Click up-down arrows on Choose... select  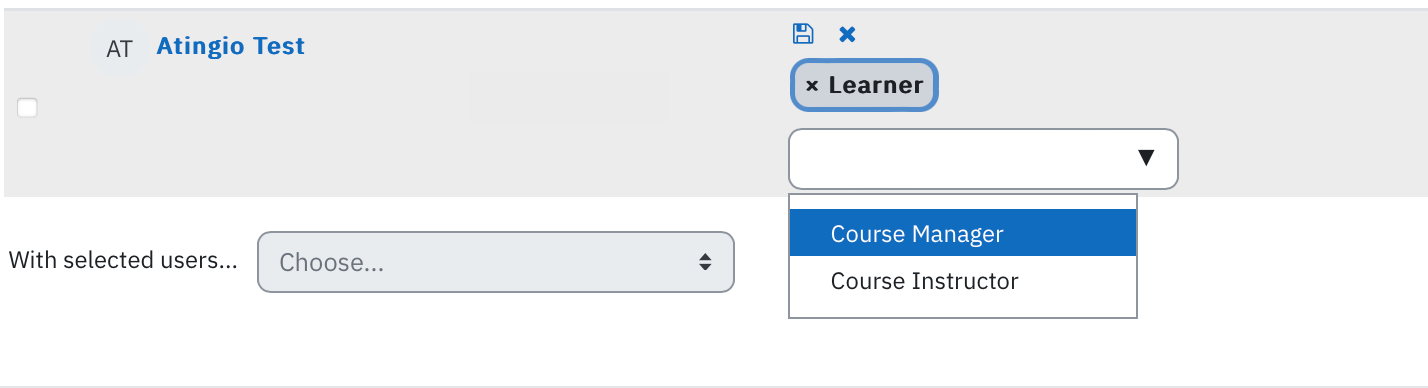705,262
